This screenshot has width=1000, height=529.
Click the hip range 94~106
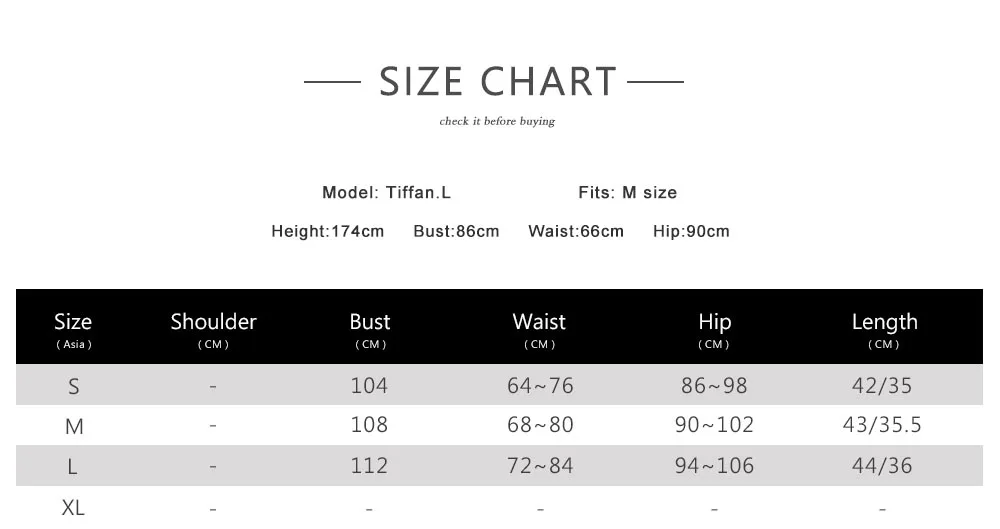714,465
